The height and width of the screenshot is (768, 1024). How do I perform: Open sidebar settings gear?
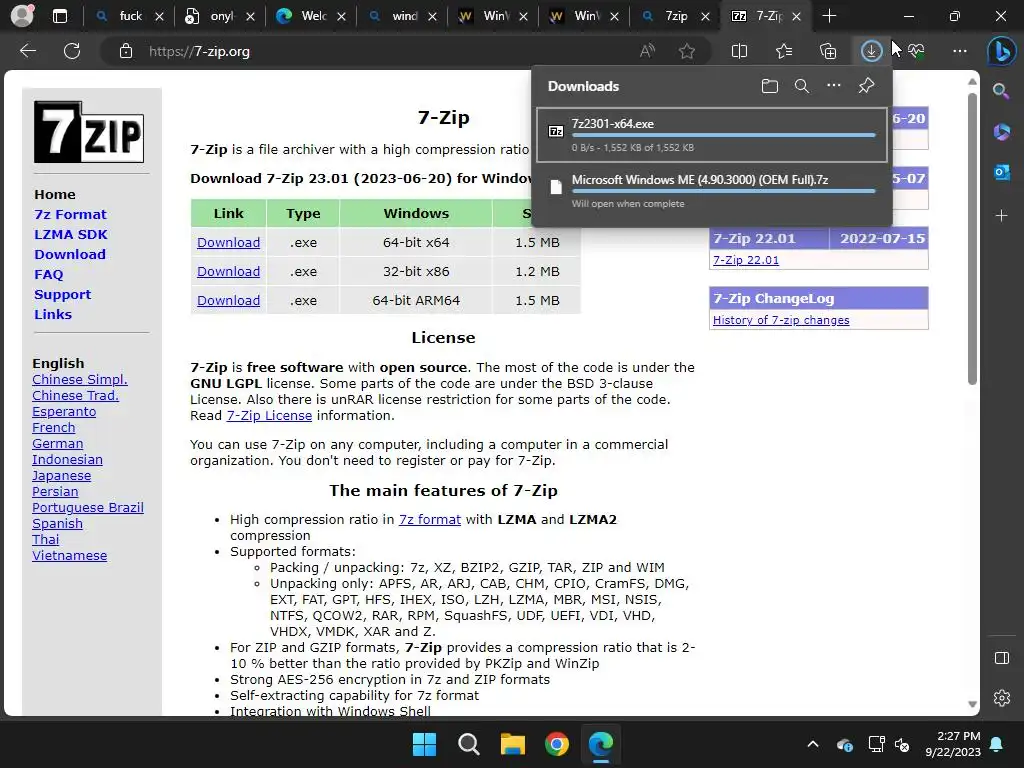(x=1001, y=697)
